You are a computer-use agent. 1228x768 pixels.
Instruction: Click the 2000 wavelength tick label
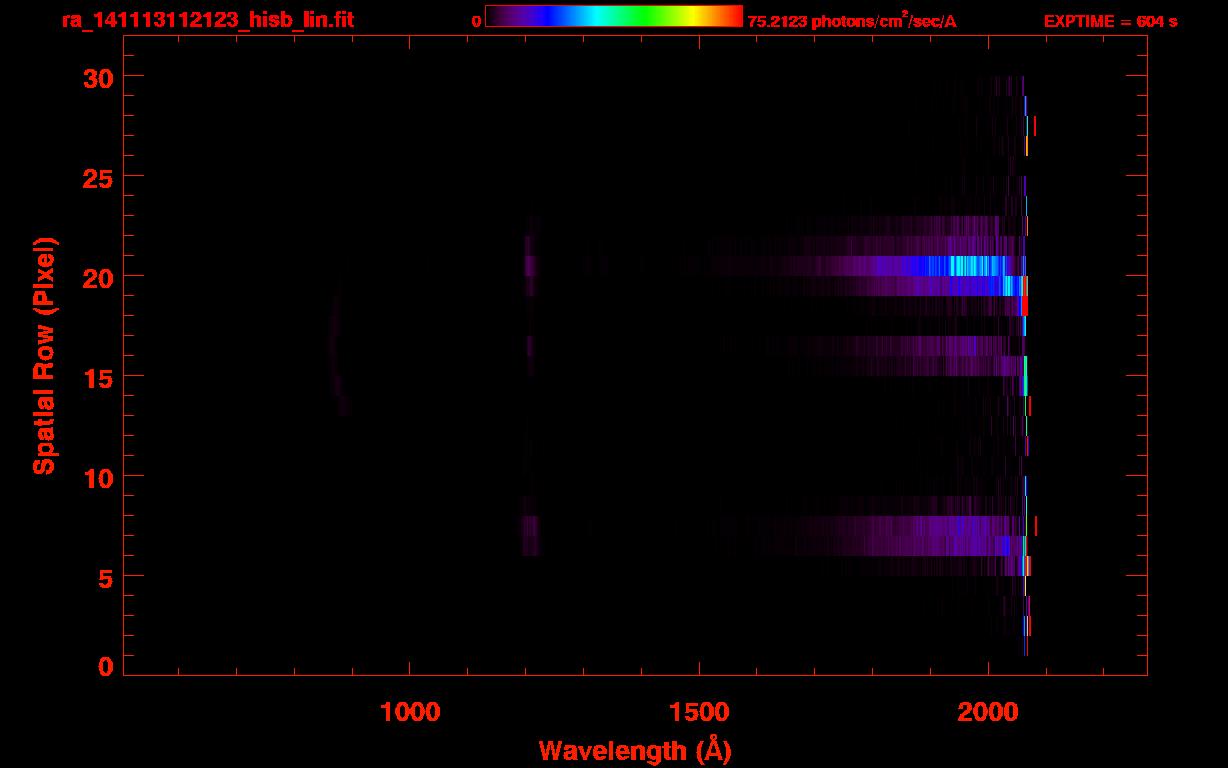[x=988, y=712]
